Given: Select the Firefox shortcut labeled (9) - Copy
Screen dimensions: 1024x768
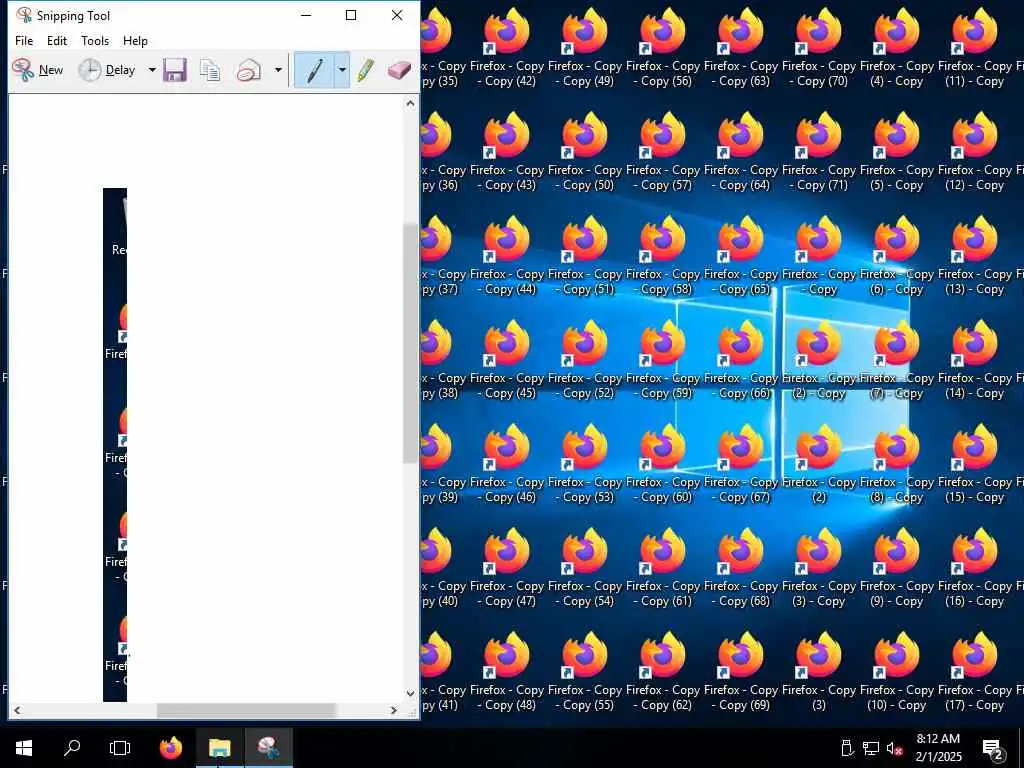Looking at the screenshot, I should click(897, 567).
